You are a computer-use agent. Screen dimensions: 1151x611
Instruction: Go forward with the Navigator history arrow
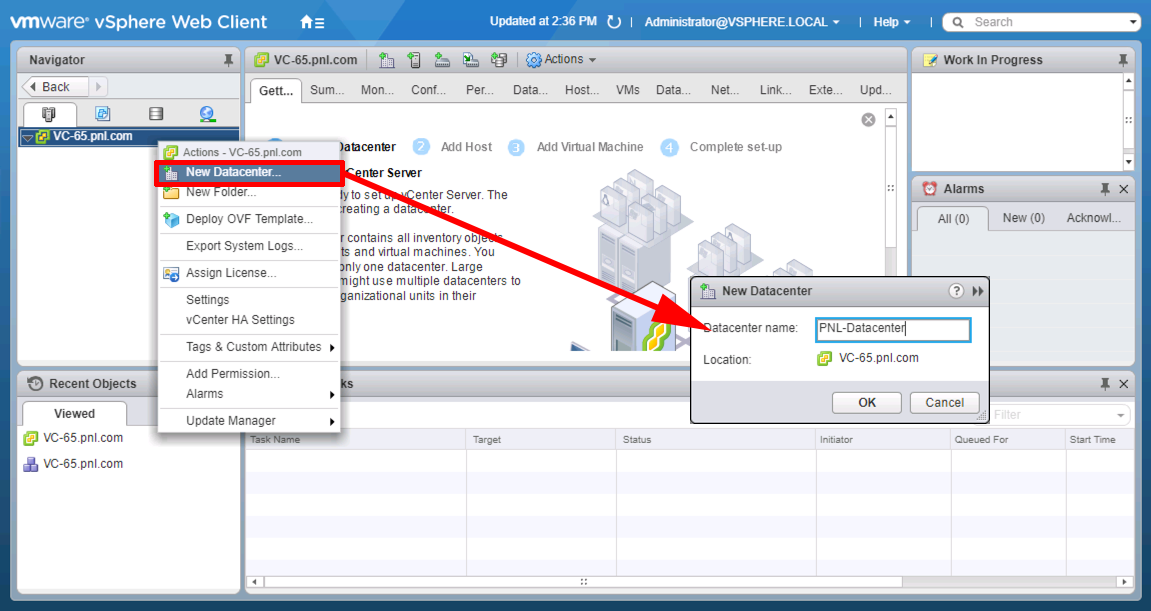pos(98,87)
